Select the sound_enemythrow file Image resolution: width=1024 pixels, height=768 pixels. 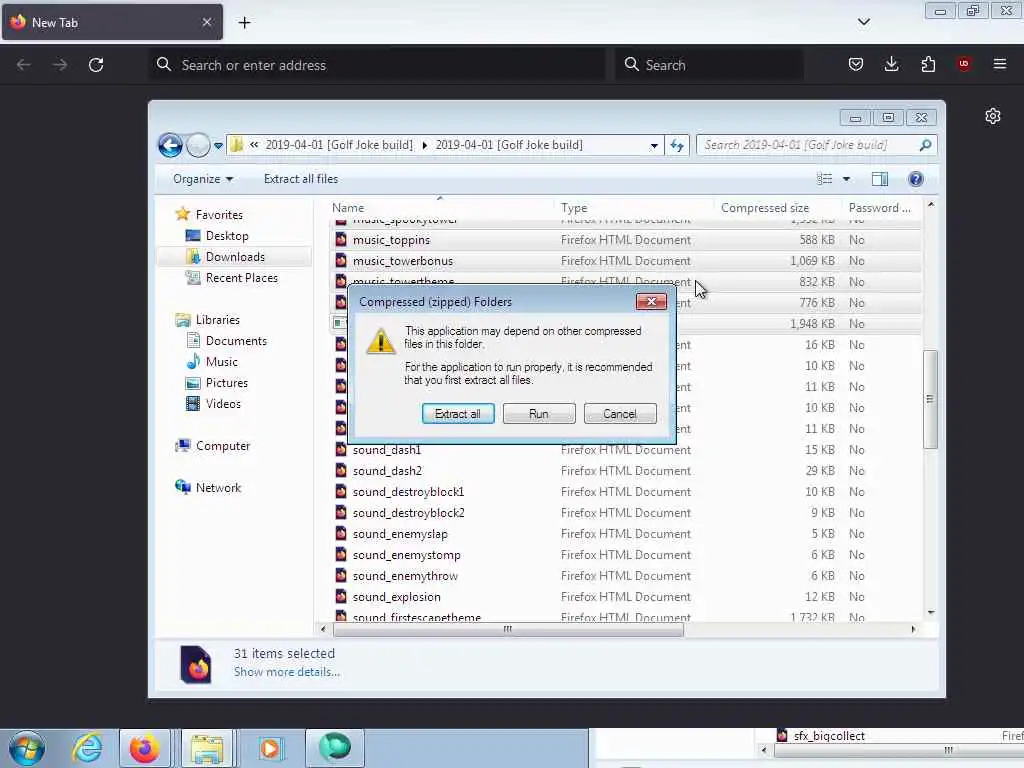[406, 576]
